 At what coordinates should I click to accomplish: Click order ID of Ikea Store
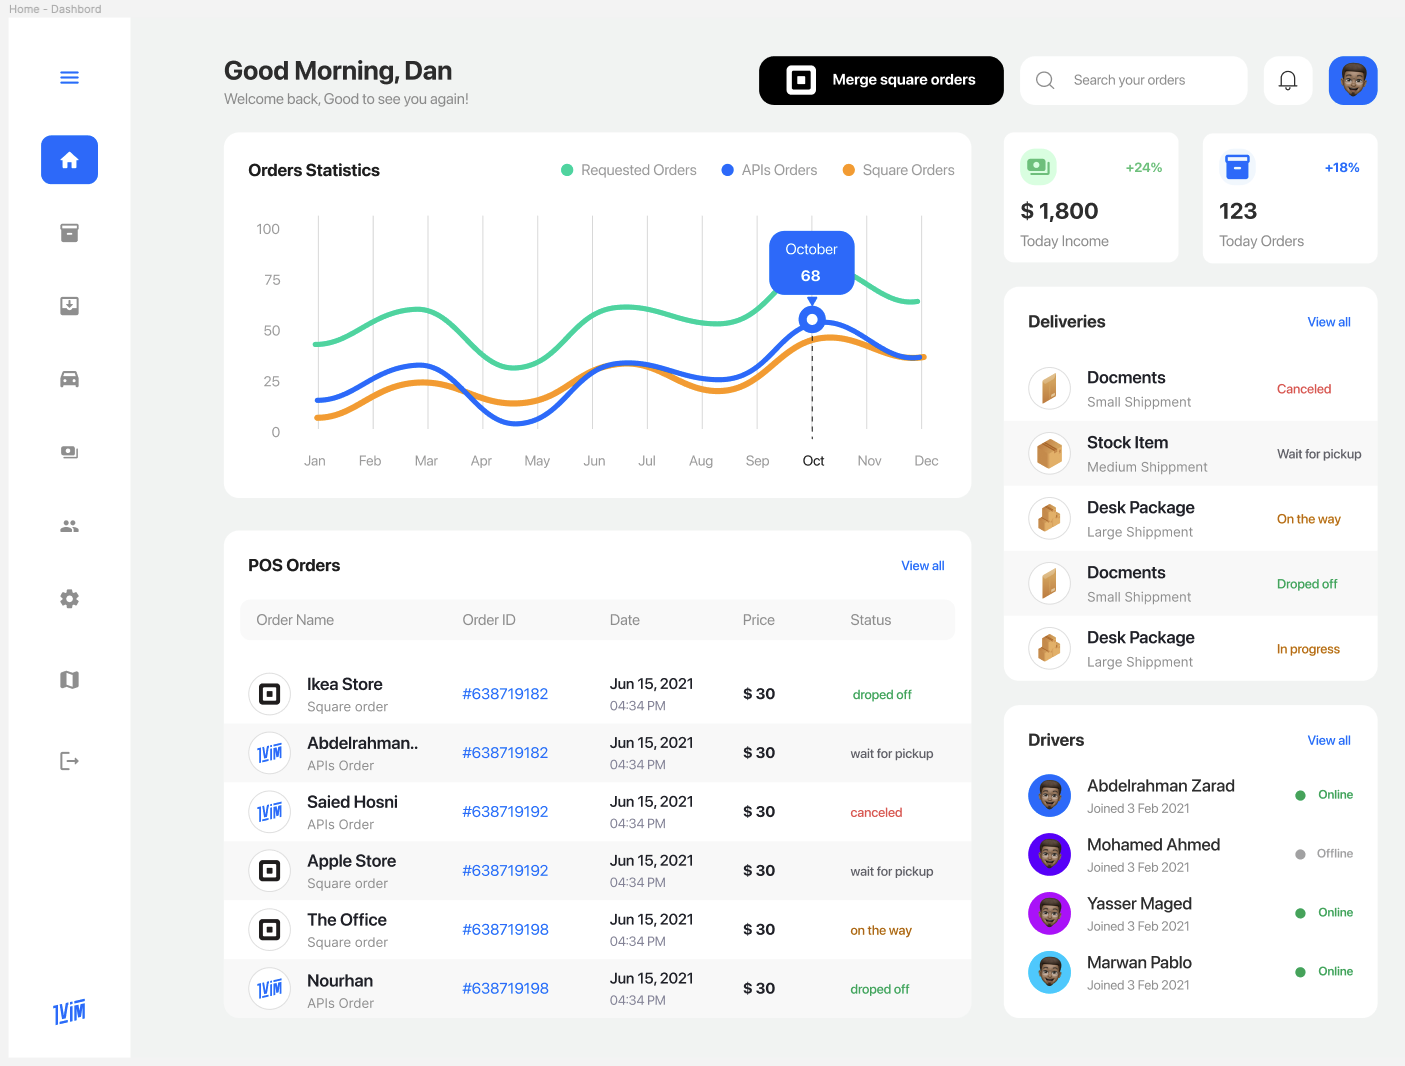505,694
